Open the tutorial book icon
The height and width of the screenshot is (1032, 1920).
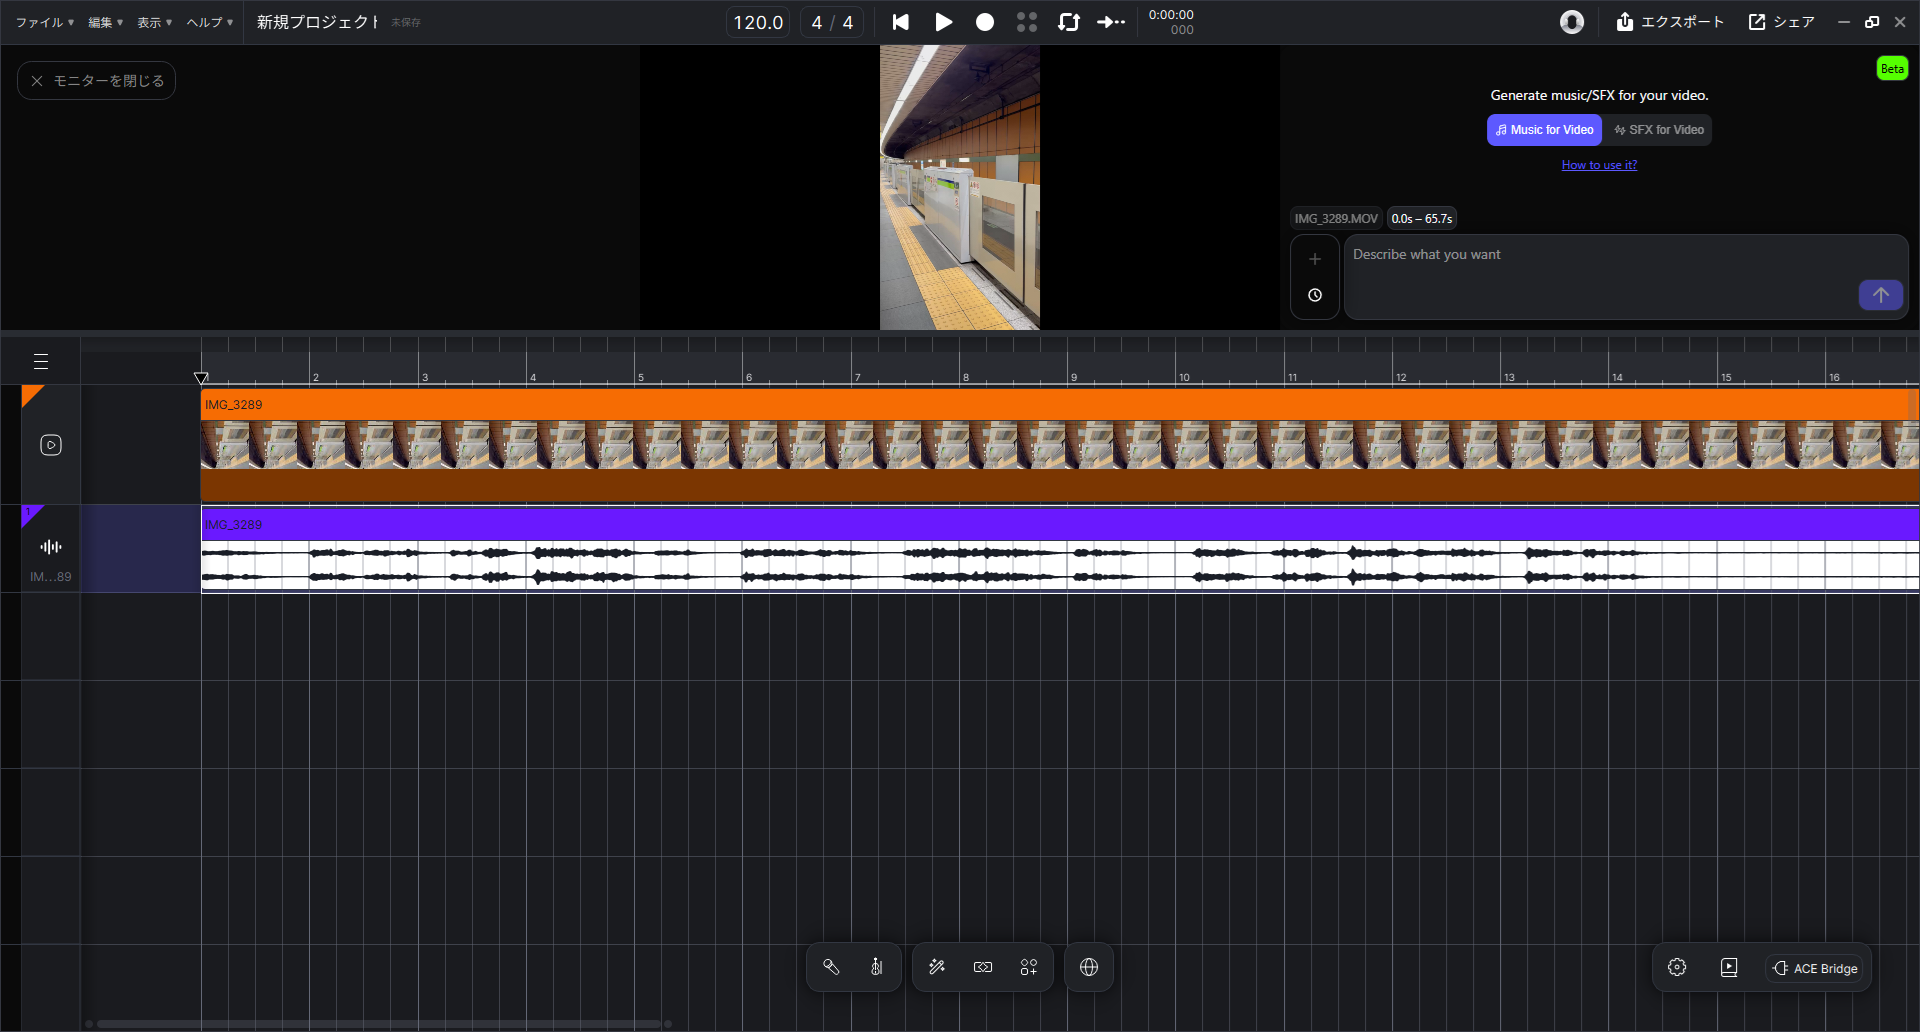pyautogui.click(x=1729, y=967)
